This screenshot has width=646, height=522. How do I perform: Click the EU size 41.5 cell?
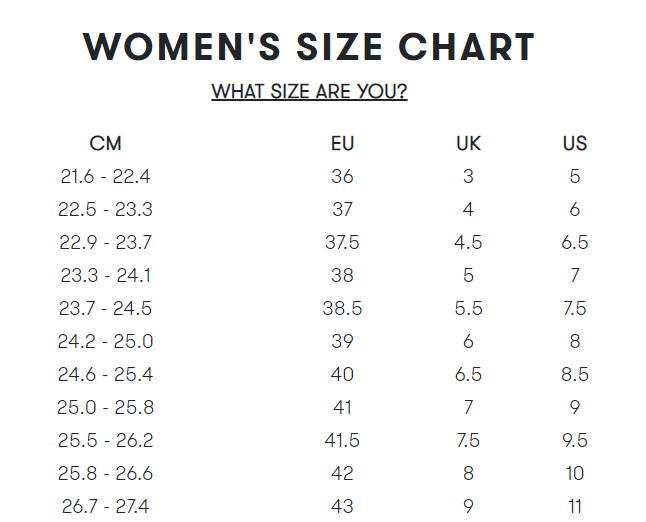pos(342,440)
